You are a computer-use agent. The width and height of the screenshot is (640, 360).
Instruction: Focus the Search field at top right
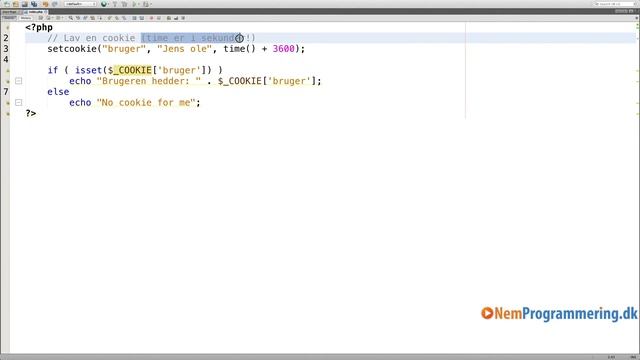point(614,4)
